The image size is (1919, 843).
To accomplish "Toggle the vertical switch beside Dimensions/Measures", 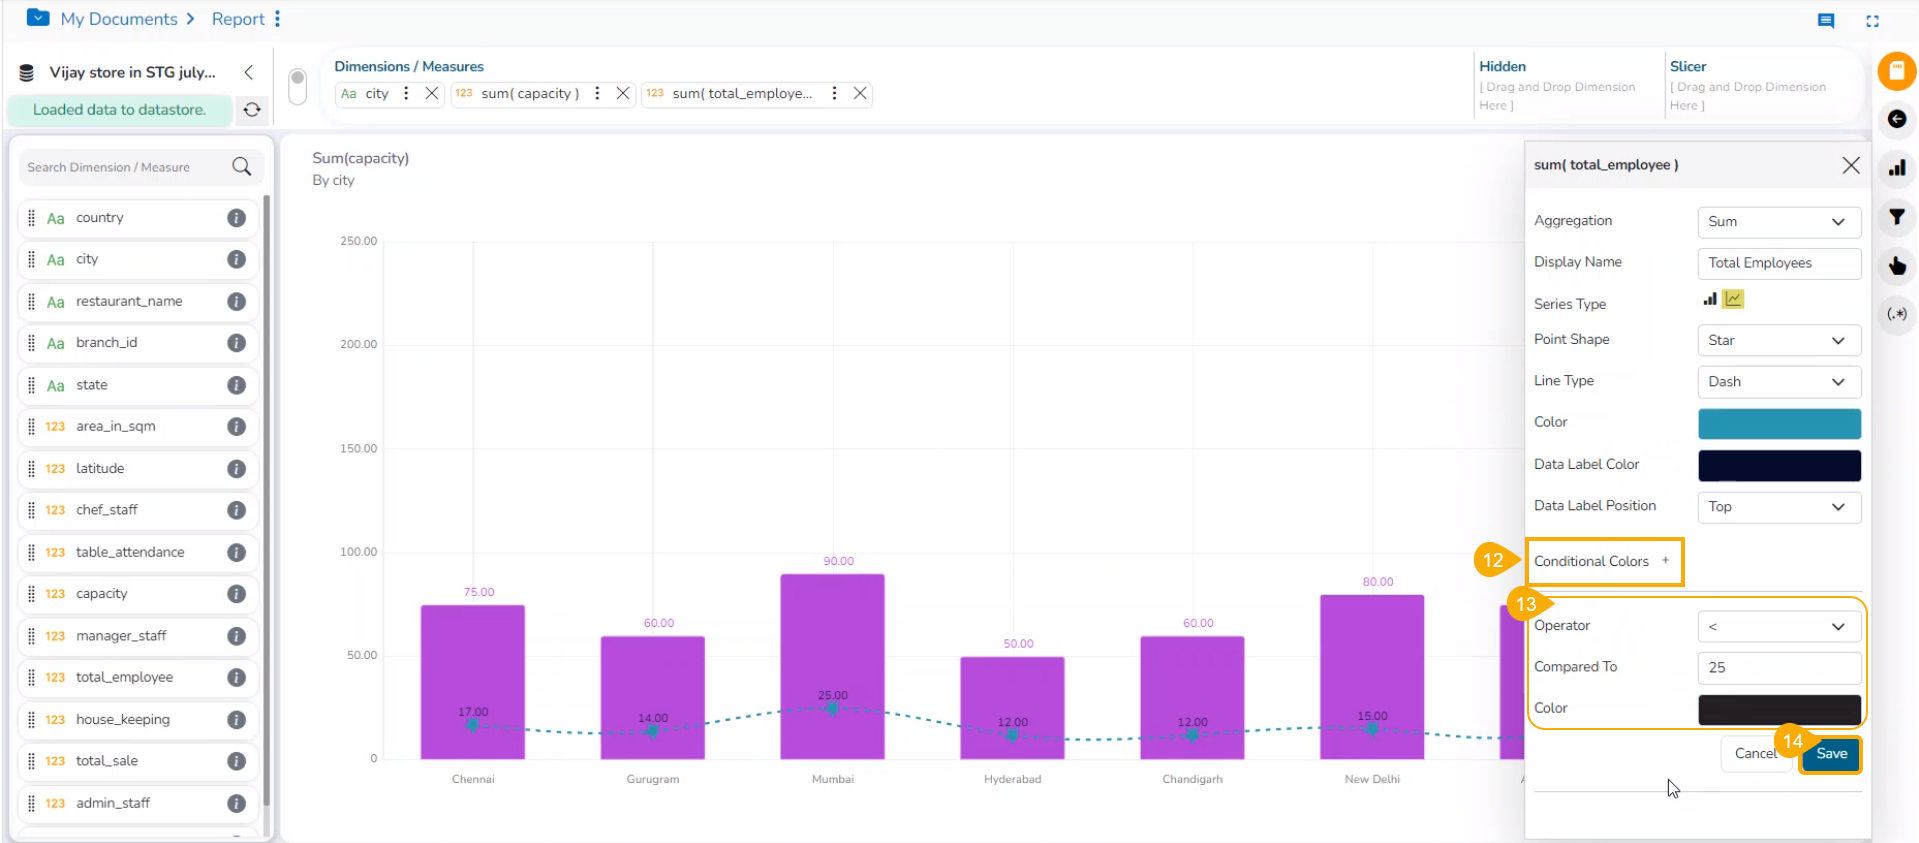I will pos(297,86).
